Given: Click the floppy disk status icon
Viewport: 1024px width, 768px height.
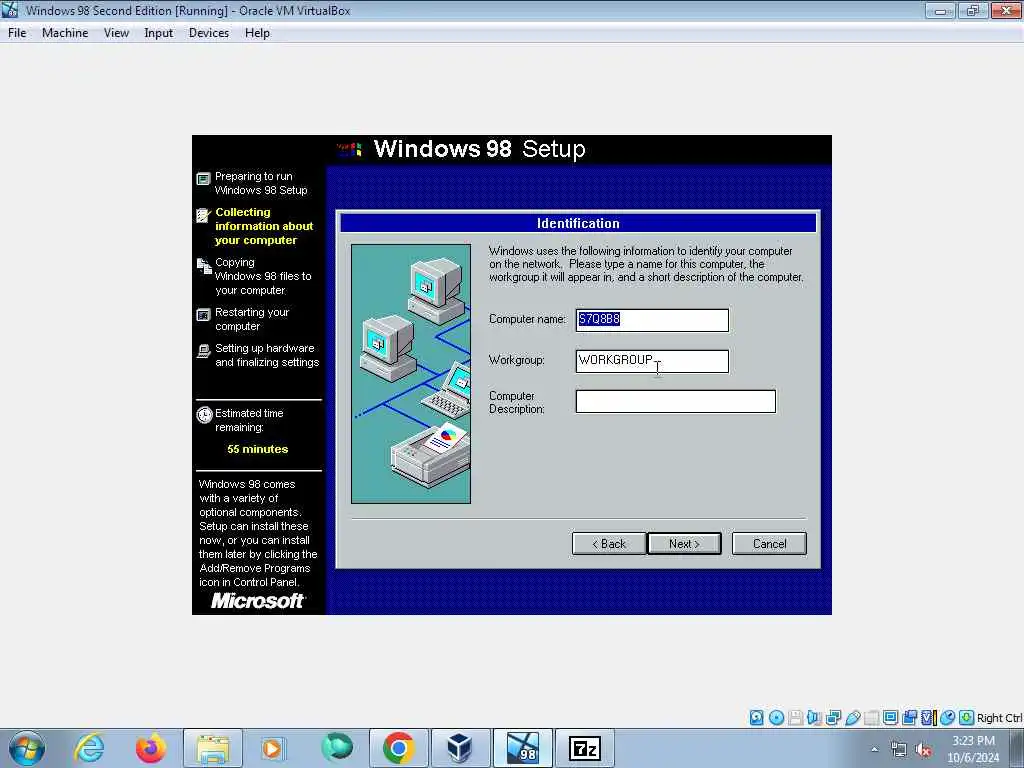Looking at the screenshot, I should click(x=795, y=718).
